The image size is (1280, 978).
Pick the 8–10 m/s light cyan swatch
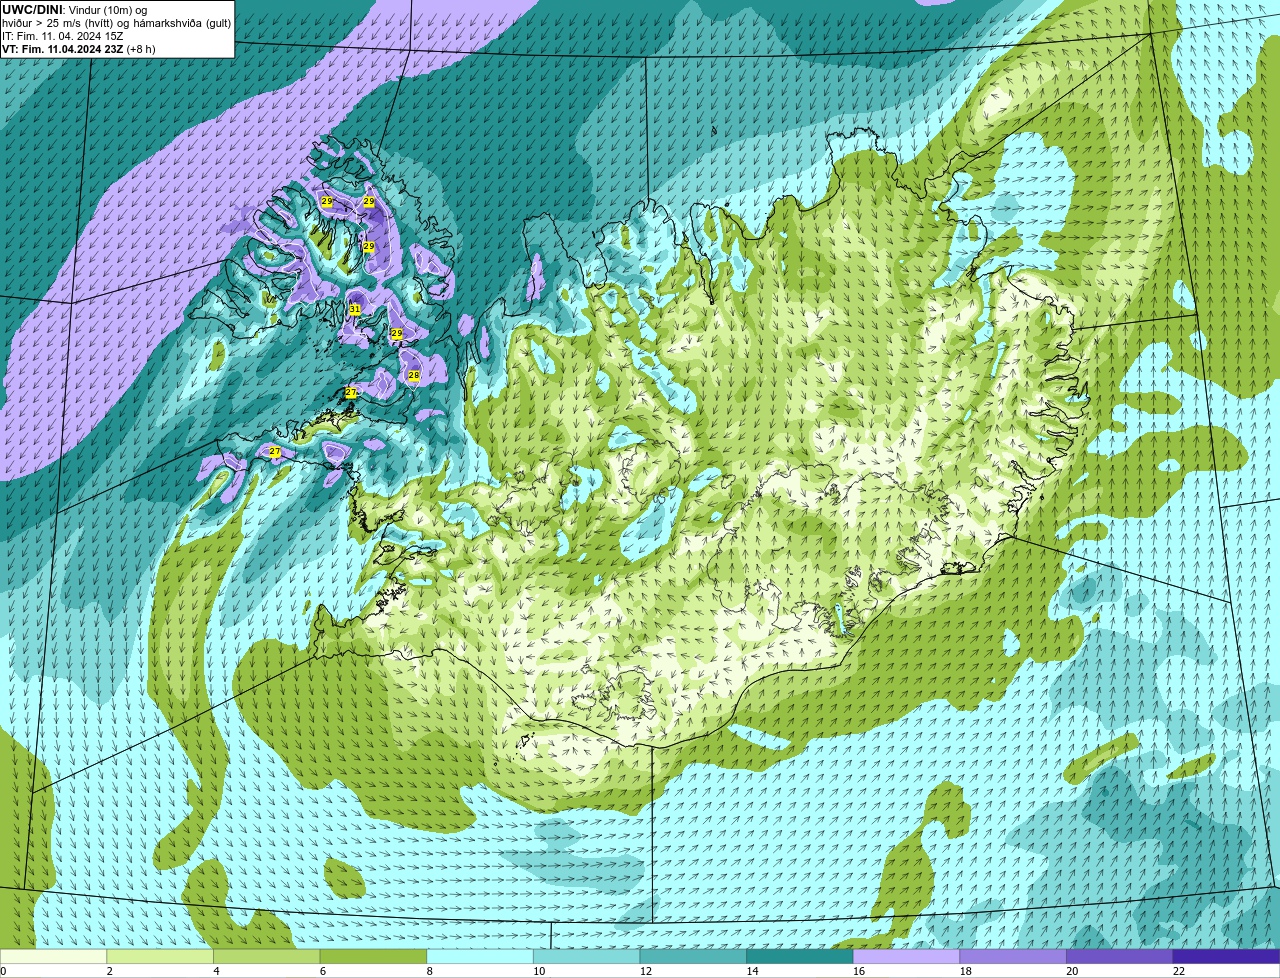point(480,956)
